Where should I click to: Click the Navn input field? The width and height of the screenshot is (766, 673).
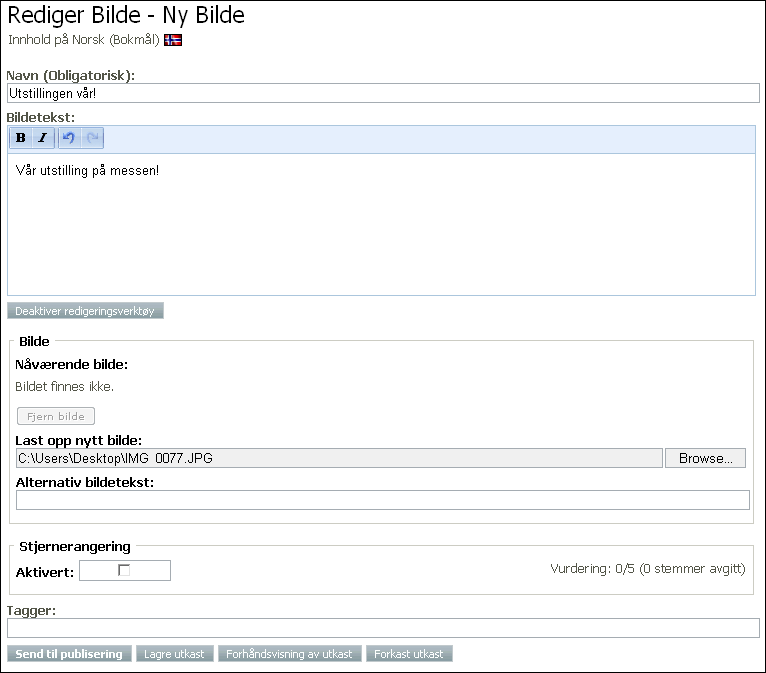click(383, 93)
